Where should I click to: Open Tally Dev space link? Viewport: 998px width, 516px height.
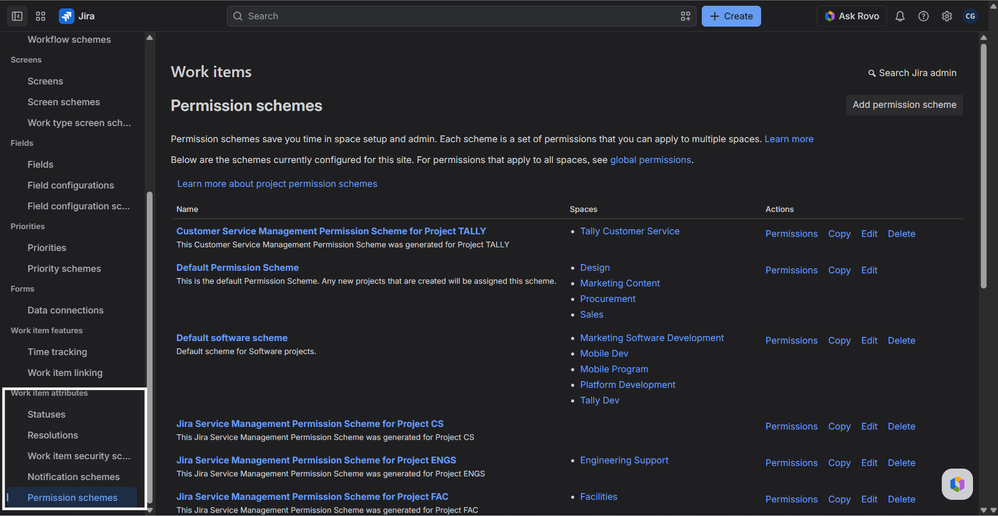tap(600, 400)
